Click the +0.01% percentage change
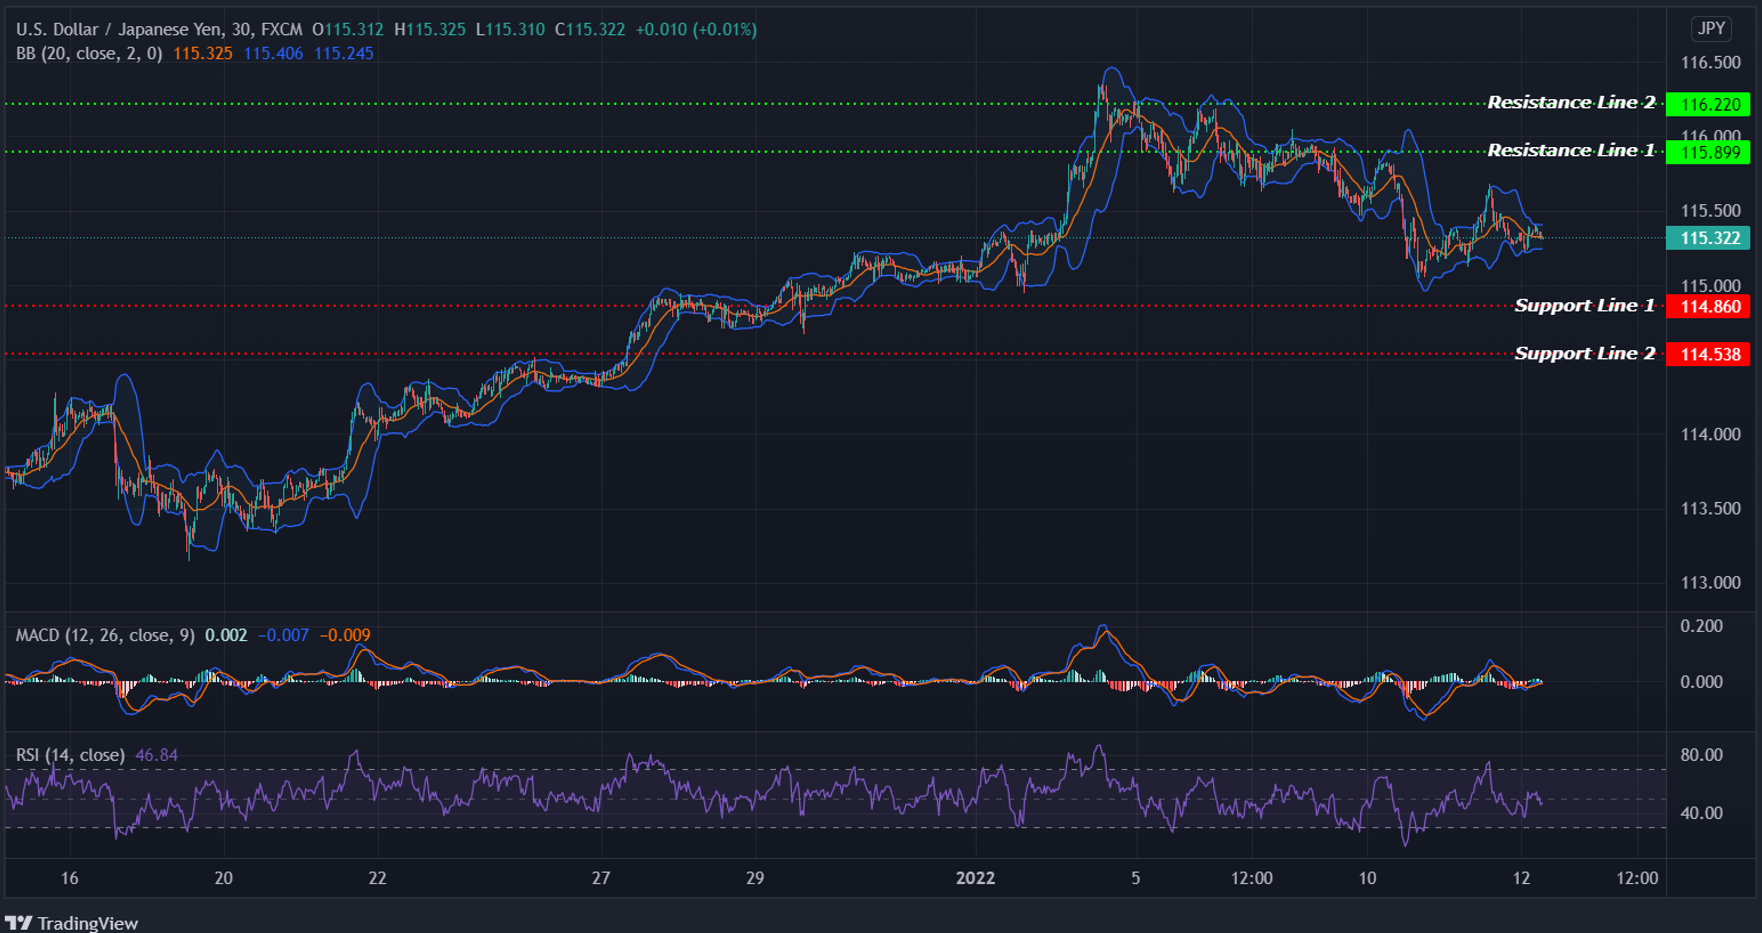This screenshot has width=1762, height=933. point(724,29)
